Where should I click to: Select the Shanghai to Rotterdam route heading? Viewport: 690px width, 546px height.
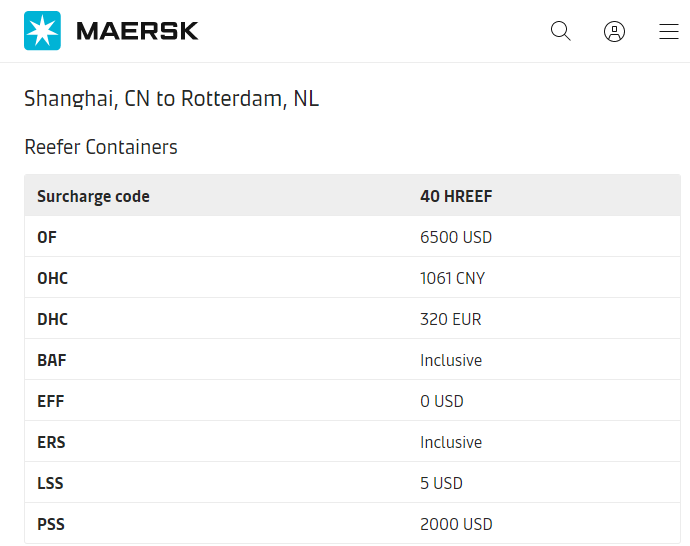[171, 99]
